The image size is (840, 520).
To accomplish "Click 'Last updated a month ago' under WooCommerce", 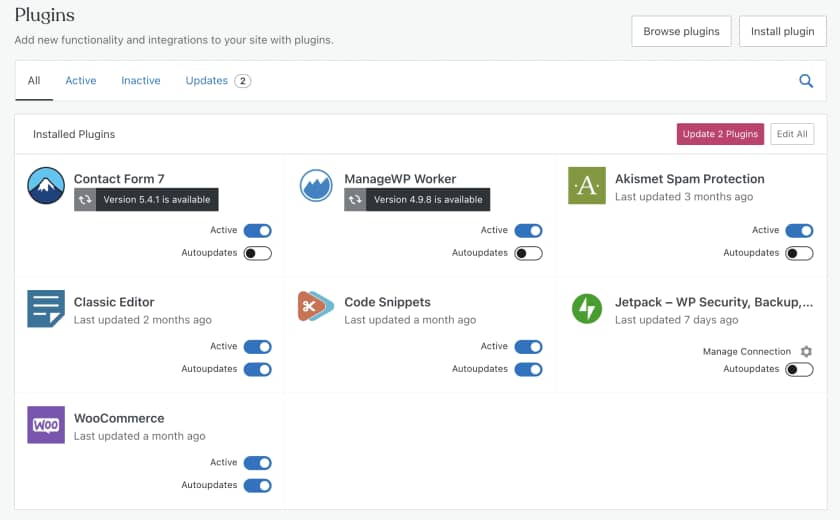I will (139, 436).
